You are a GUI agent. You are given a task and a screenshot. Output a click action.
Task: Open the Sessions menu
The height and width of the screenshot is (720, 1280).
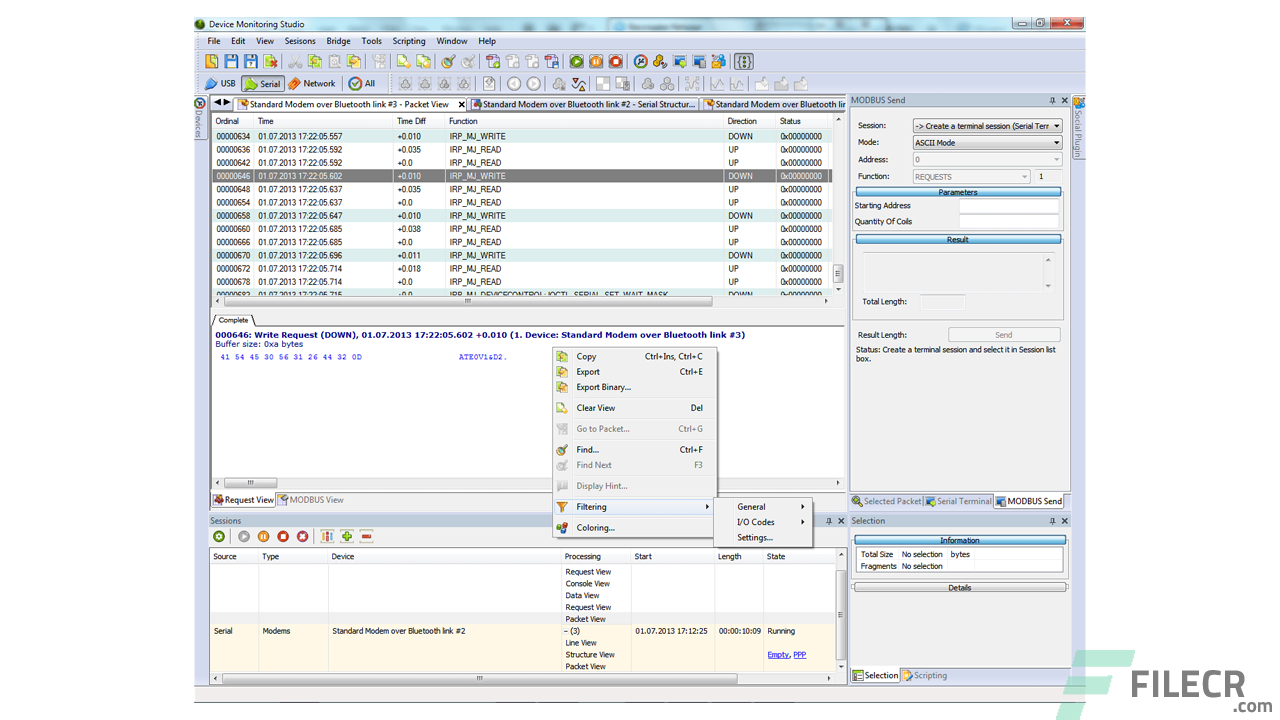300,41
